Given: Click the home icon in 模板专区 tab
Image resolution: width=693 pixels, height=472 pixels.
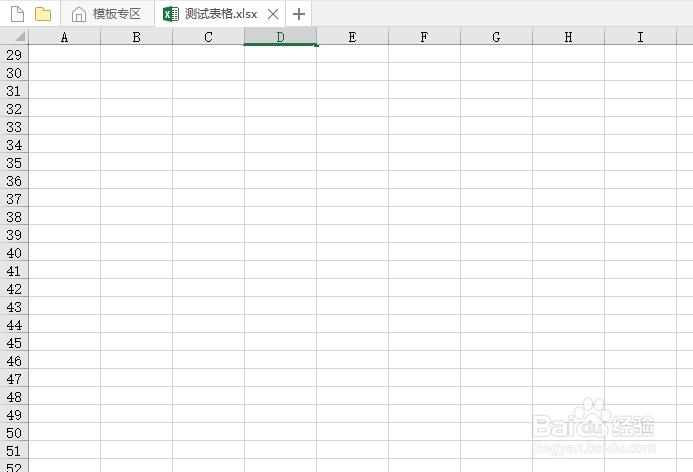Looking at the screenshot, I should [x=79, y=14].
